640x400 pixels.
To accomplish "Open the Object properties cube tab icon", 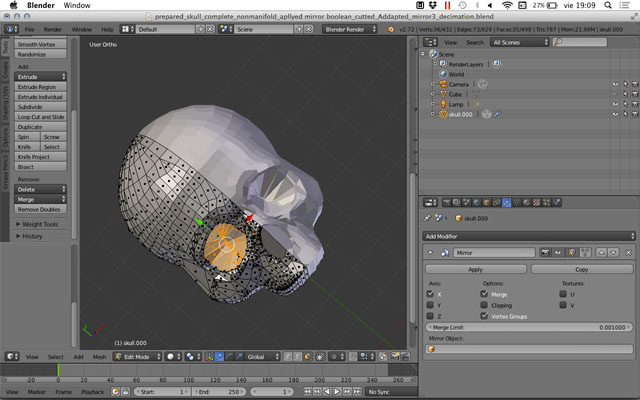I will 487,202.
